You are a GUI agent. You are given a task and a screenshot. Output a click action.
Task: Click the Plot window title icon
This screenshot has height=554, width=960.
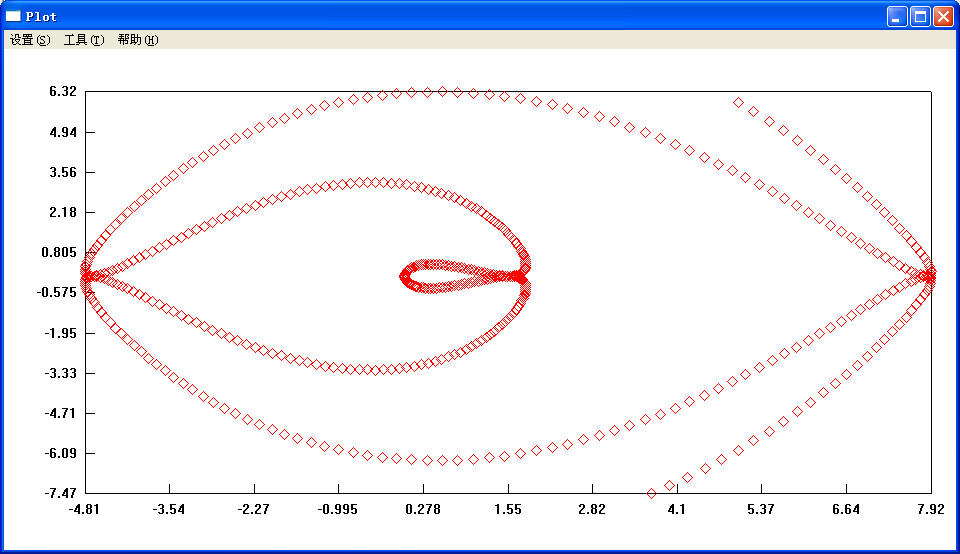[x=13, y=16]
